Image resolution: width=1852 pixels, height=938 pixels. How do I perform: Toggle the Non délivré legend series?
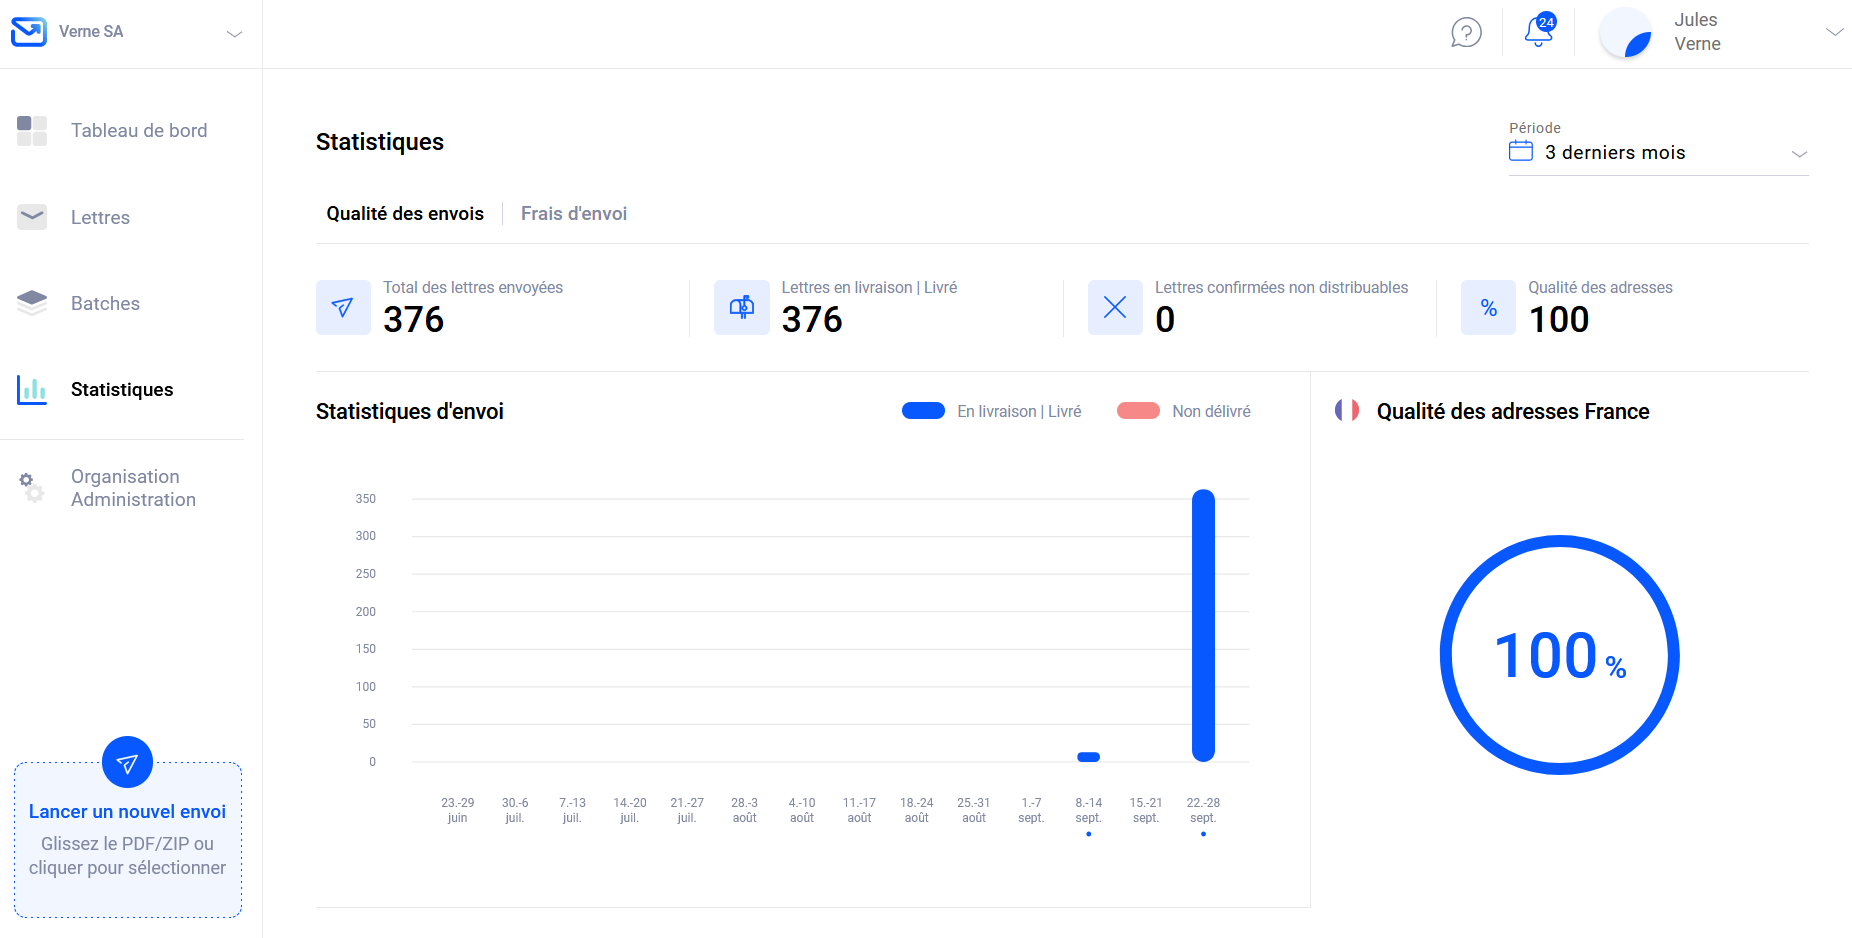[1184, 411]
